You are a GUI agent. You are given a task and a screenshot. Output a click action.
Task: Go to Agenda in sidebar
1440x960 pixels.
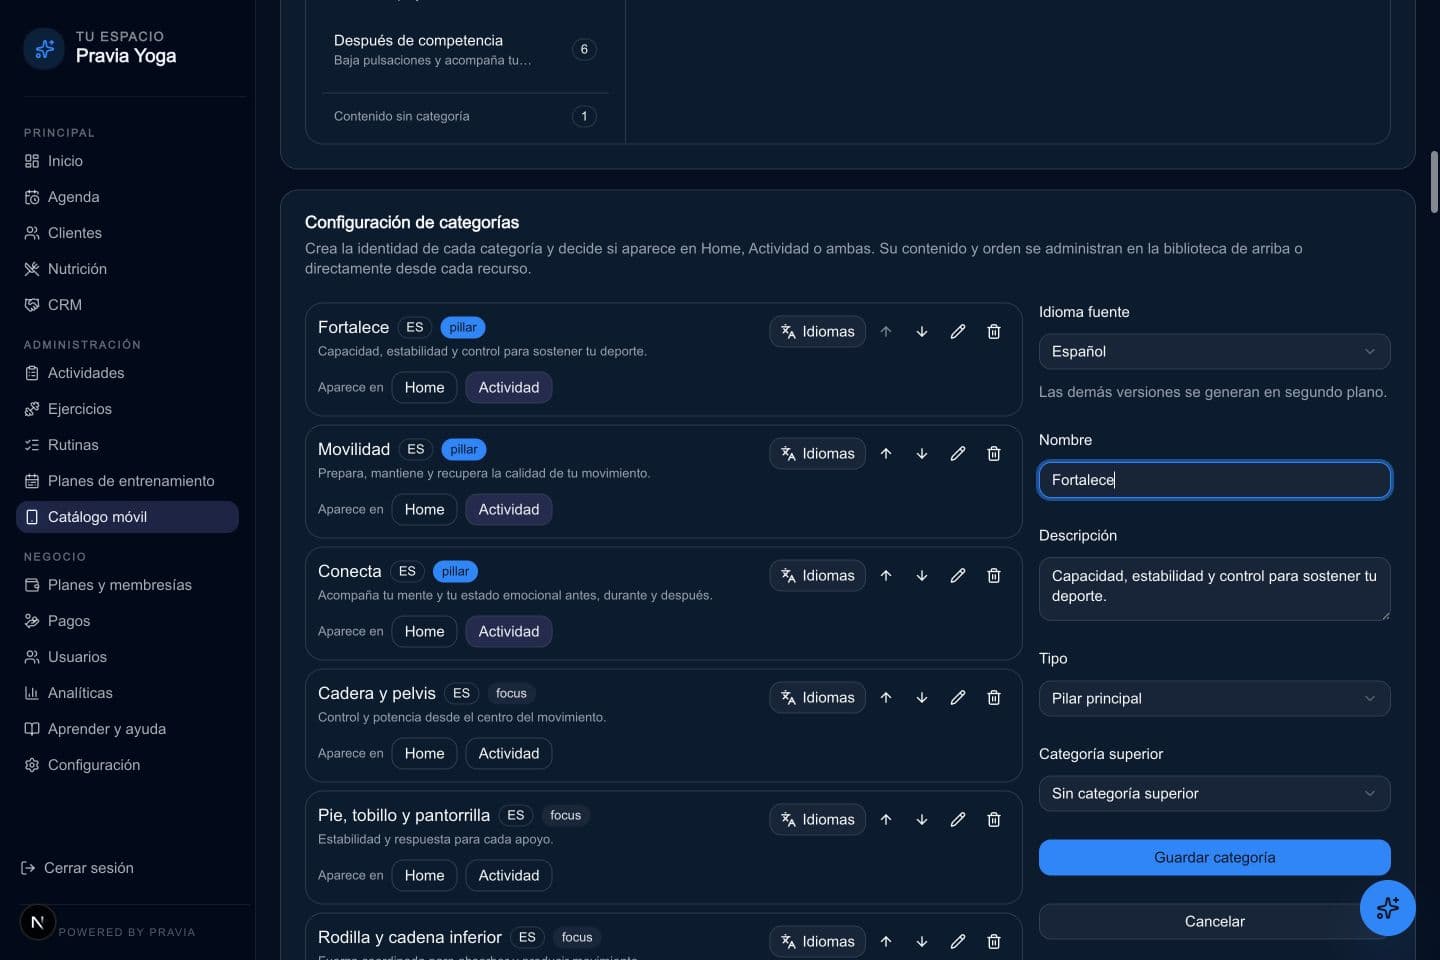(x=127, y=197)
